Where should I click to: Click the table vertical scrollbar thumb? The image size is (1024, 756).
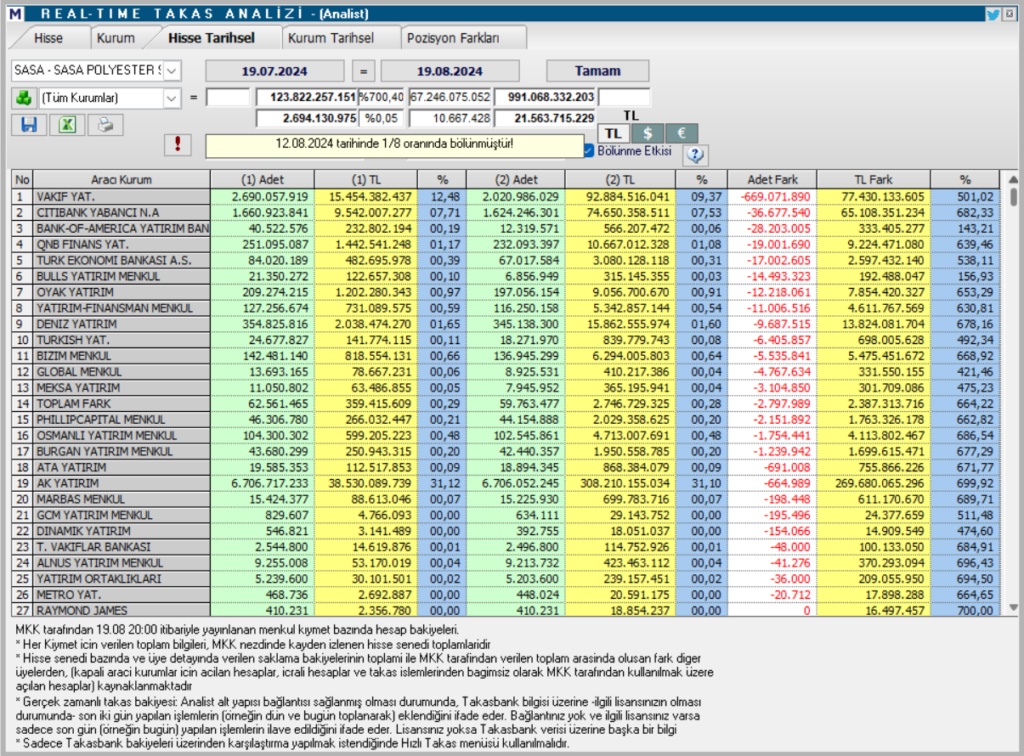[1013, 197]
